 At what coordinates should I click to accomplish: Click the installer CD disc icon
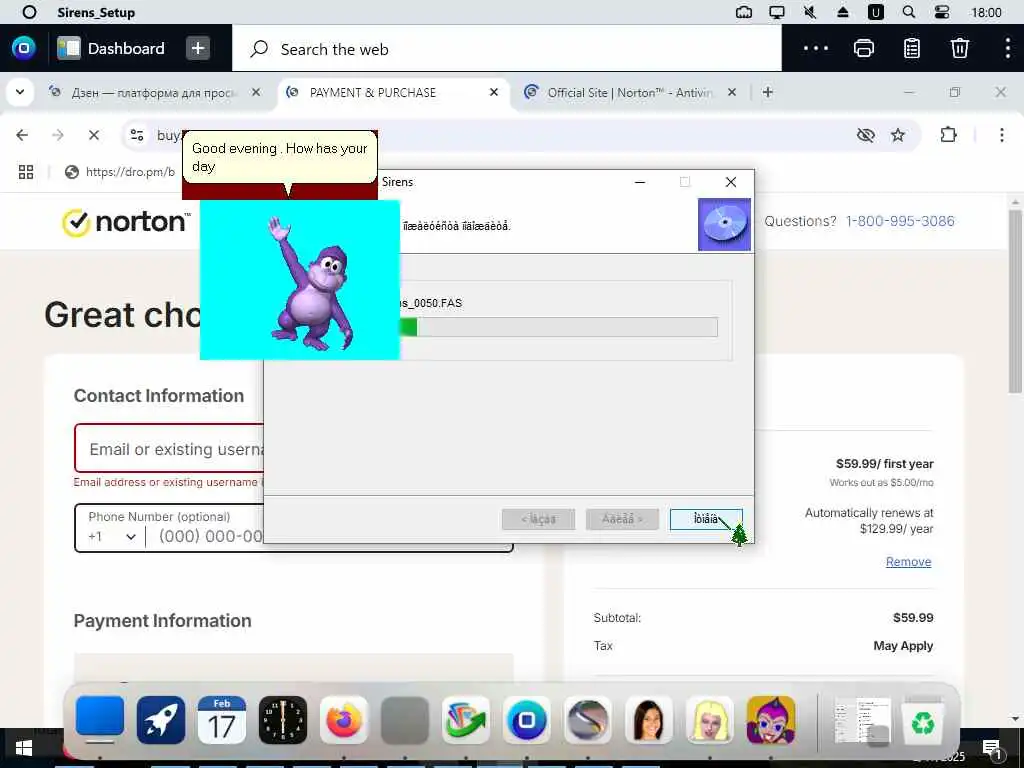point(724,224)
